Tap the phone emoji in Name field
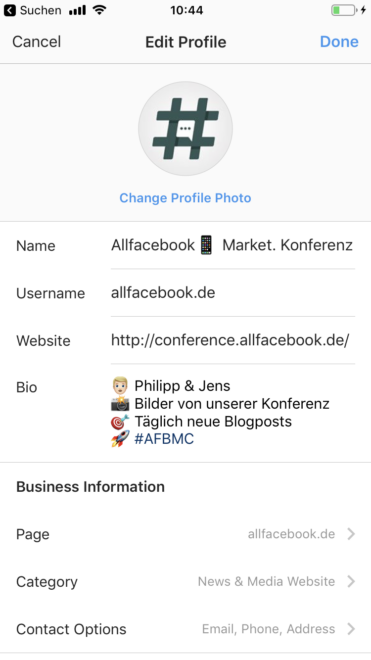Viewport: 371px width, 660px height. tap(206, 245)
